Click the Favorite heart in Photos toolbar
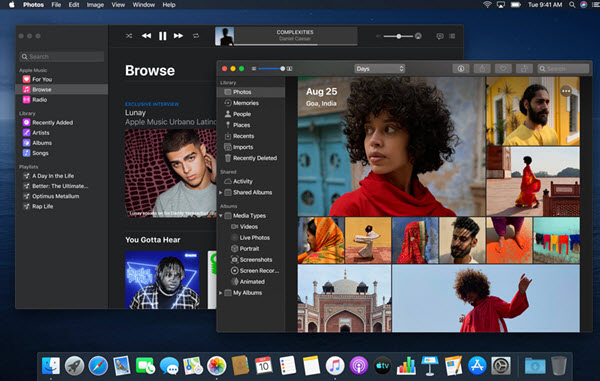 coord(503,69)
